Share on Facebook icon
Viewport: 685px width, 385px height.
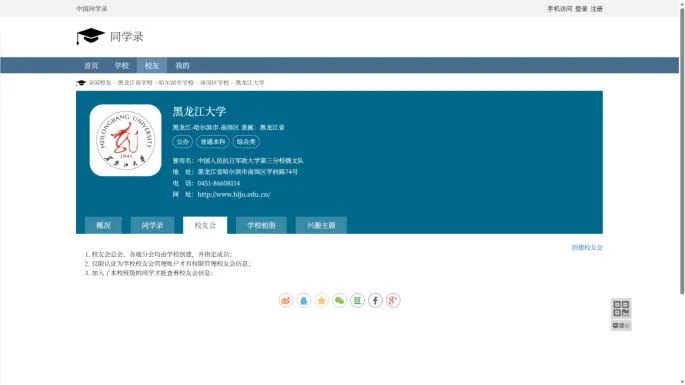point(375,300)
